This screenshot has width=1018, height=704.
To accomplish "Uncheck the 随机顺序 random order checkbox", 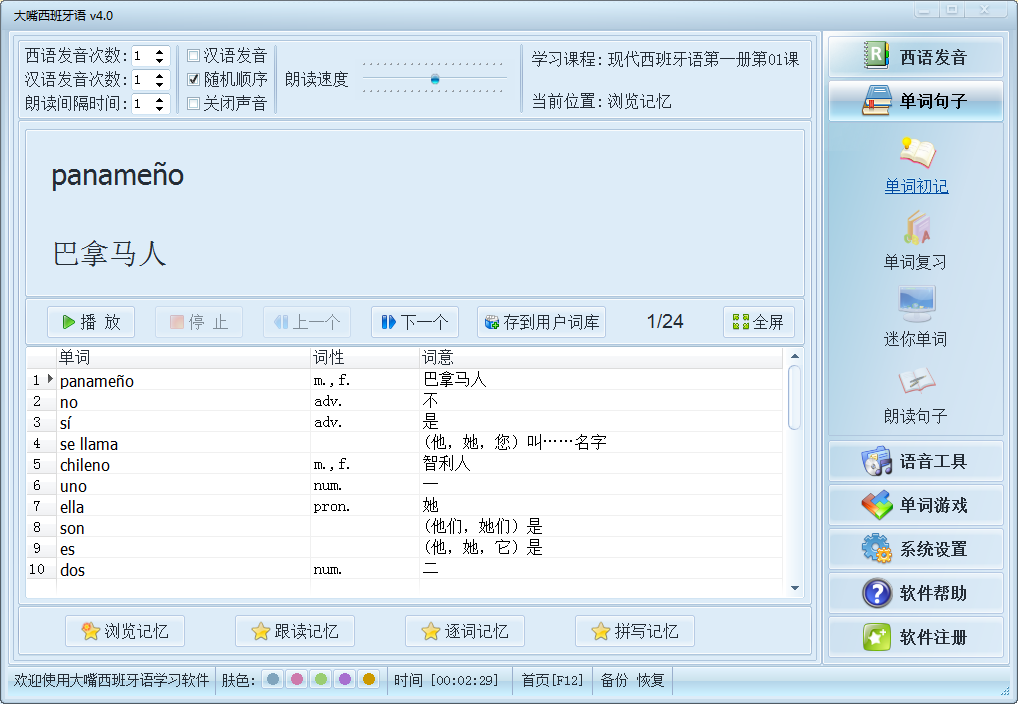I will [194, 80].
